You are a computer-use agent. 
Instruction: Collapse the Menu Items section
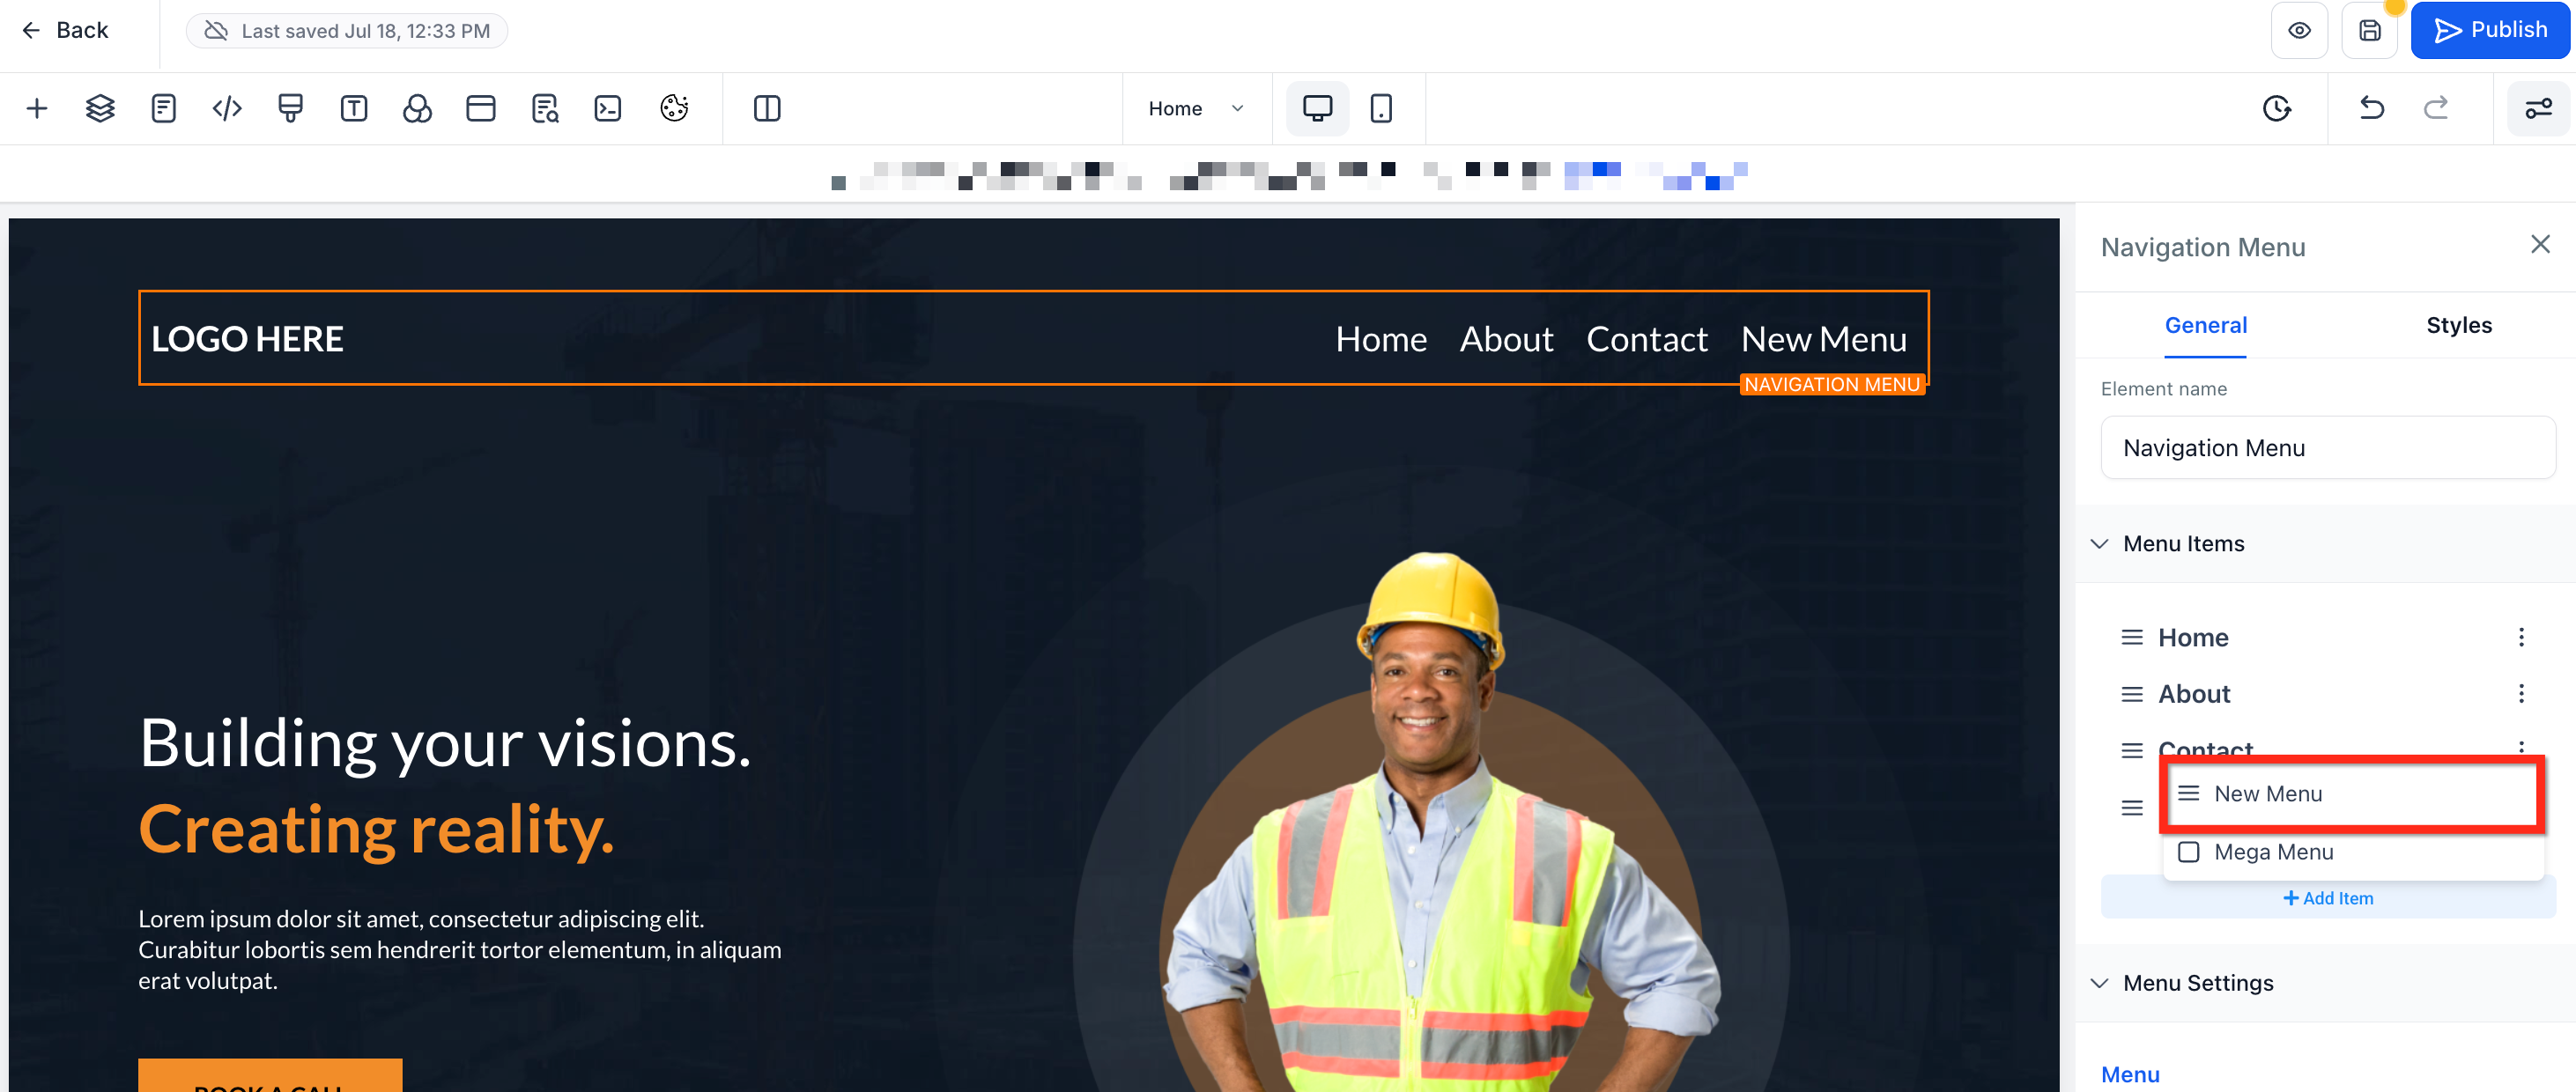click(2100, 544)
